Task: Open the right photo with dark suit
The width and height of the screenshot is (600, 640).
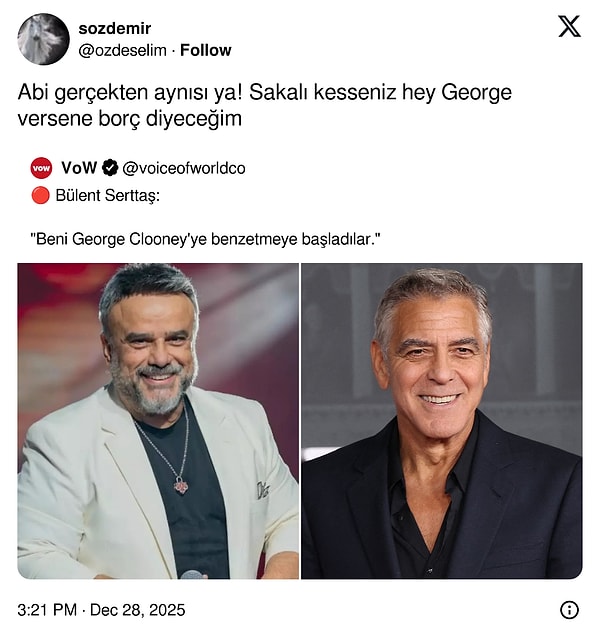Action: pyautogui.click(x=441, y=420)
